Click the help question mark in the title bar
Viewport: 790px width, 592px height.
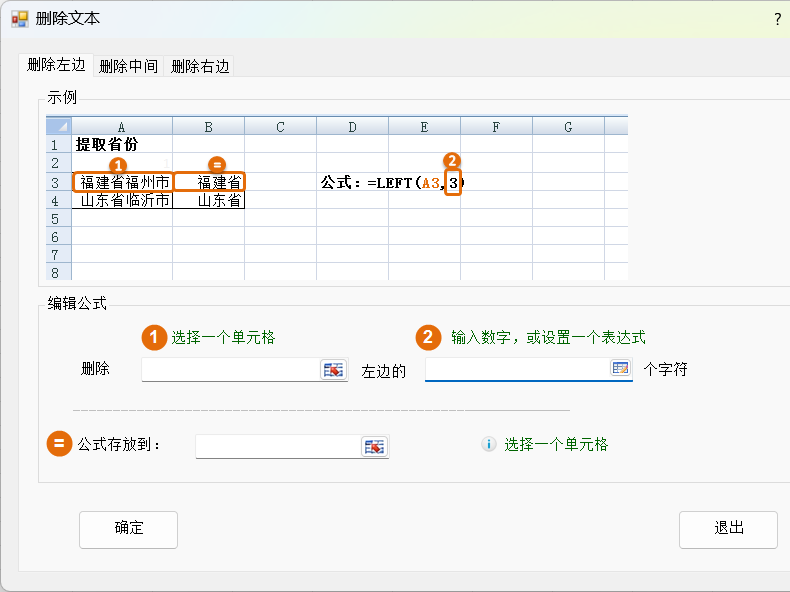pyautogui.click(x=777, y=19)
